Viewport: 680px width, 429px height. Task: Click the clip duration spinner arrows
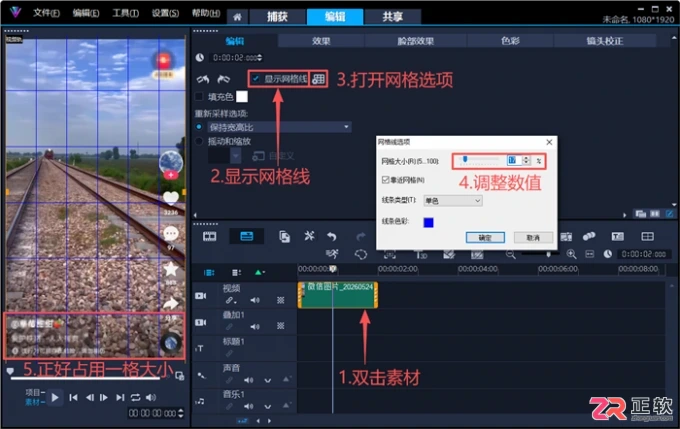click(x=260, y=58)
